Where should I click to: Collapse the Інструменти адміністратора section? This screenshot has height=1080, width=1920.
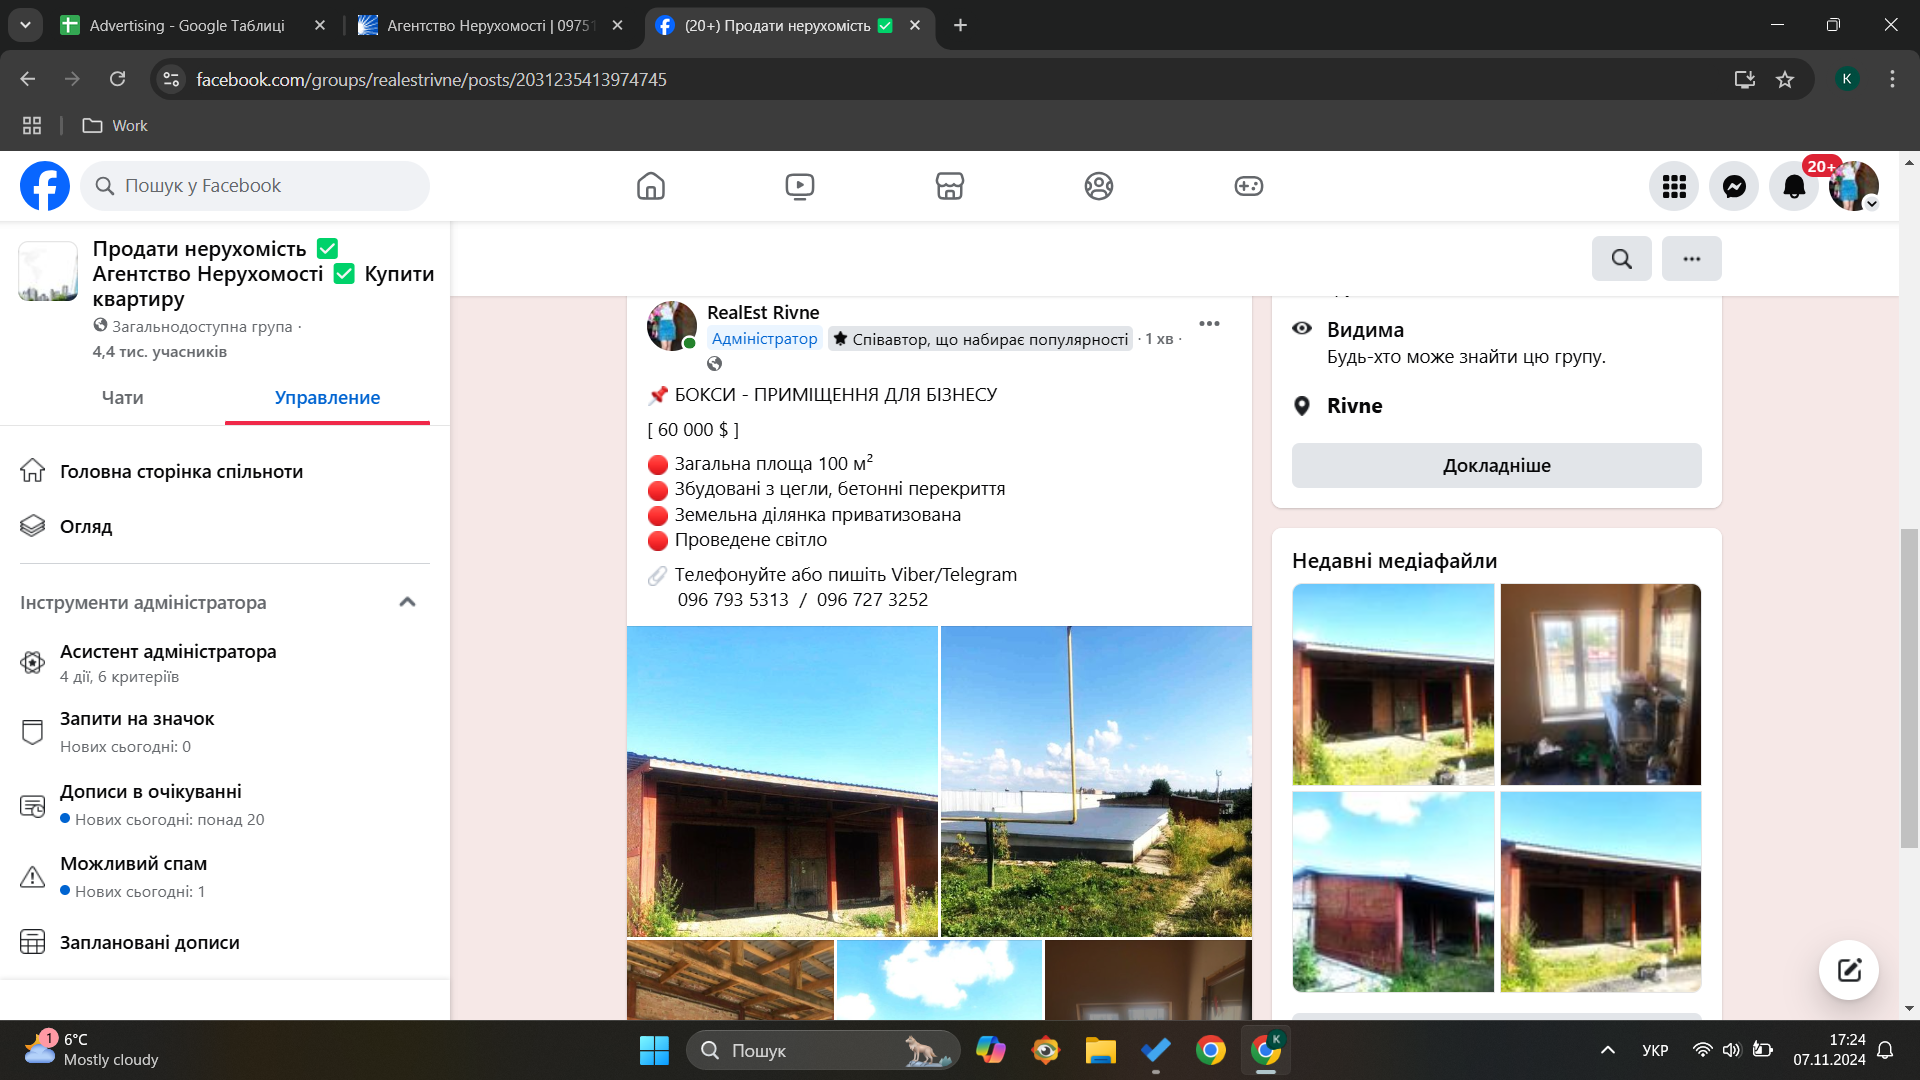pyautogui.click(x=407, y=602)
